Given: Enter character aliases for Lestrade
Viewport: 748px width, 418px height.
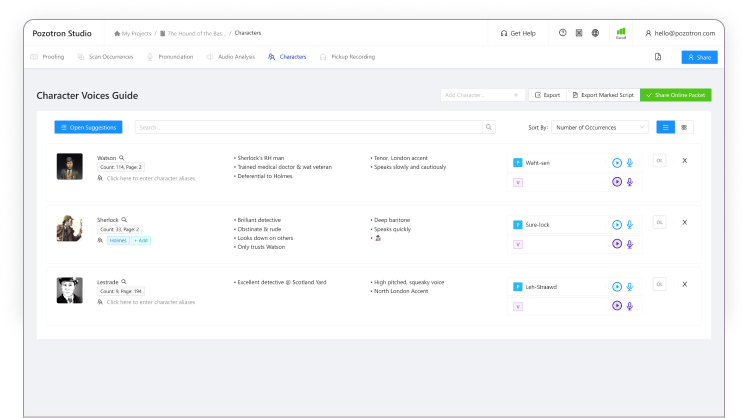Looking at the screenshot, I should (151, 302).
